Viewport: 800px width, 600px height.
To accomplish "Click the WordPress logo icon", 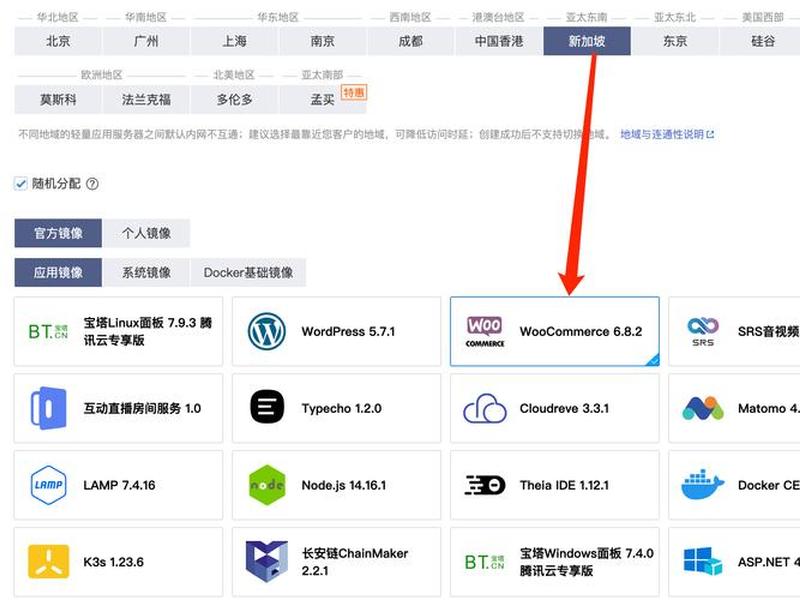I will coord(266,332).
